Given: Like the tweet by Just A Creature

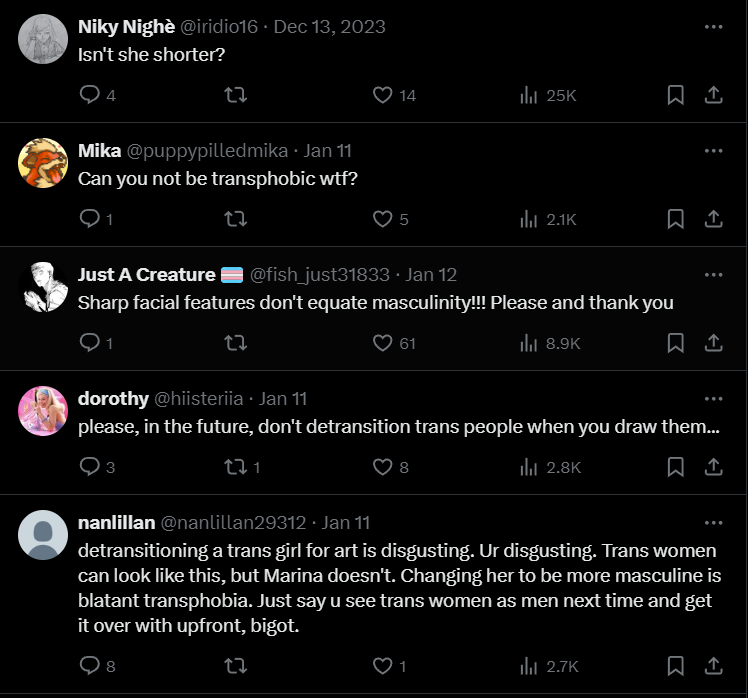Looking at the screenshot, I should pos(382,343).
